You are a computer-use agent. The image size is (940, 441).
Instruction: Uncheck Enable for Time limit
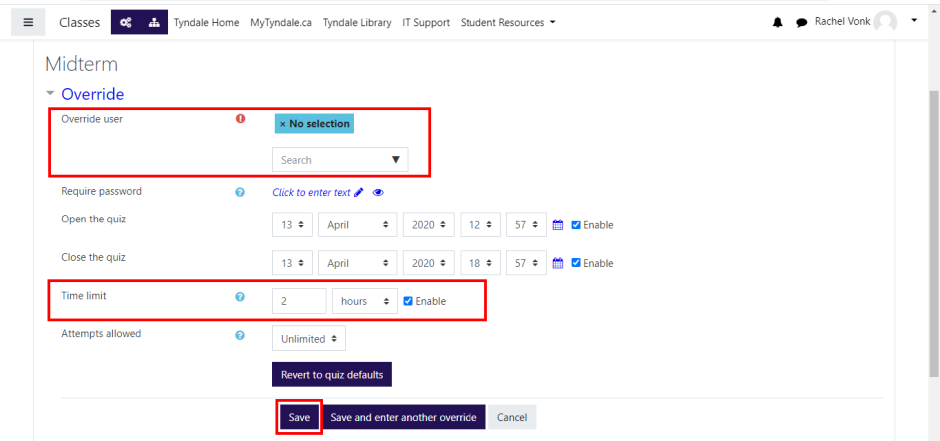[x=408, y=301]
